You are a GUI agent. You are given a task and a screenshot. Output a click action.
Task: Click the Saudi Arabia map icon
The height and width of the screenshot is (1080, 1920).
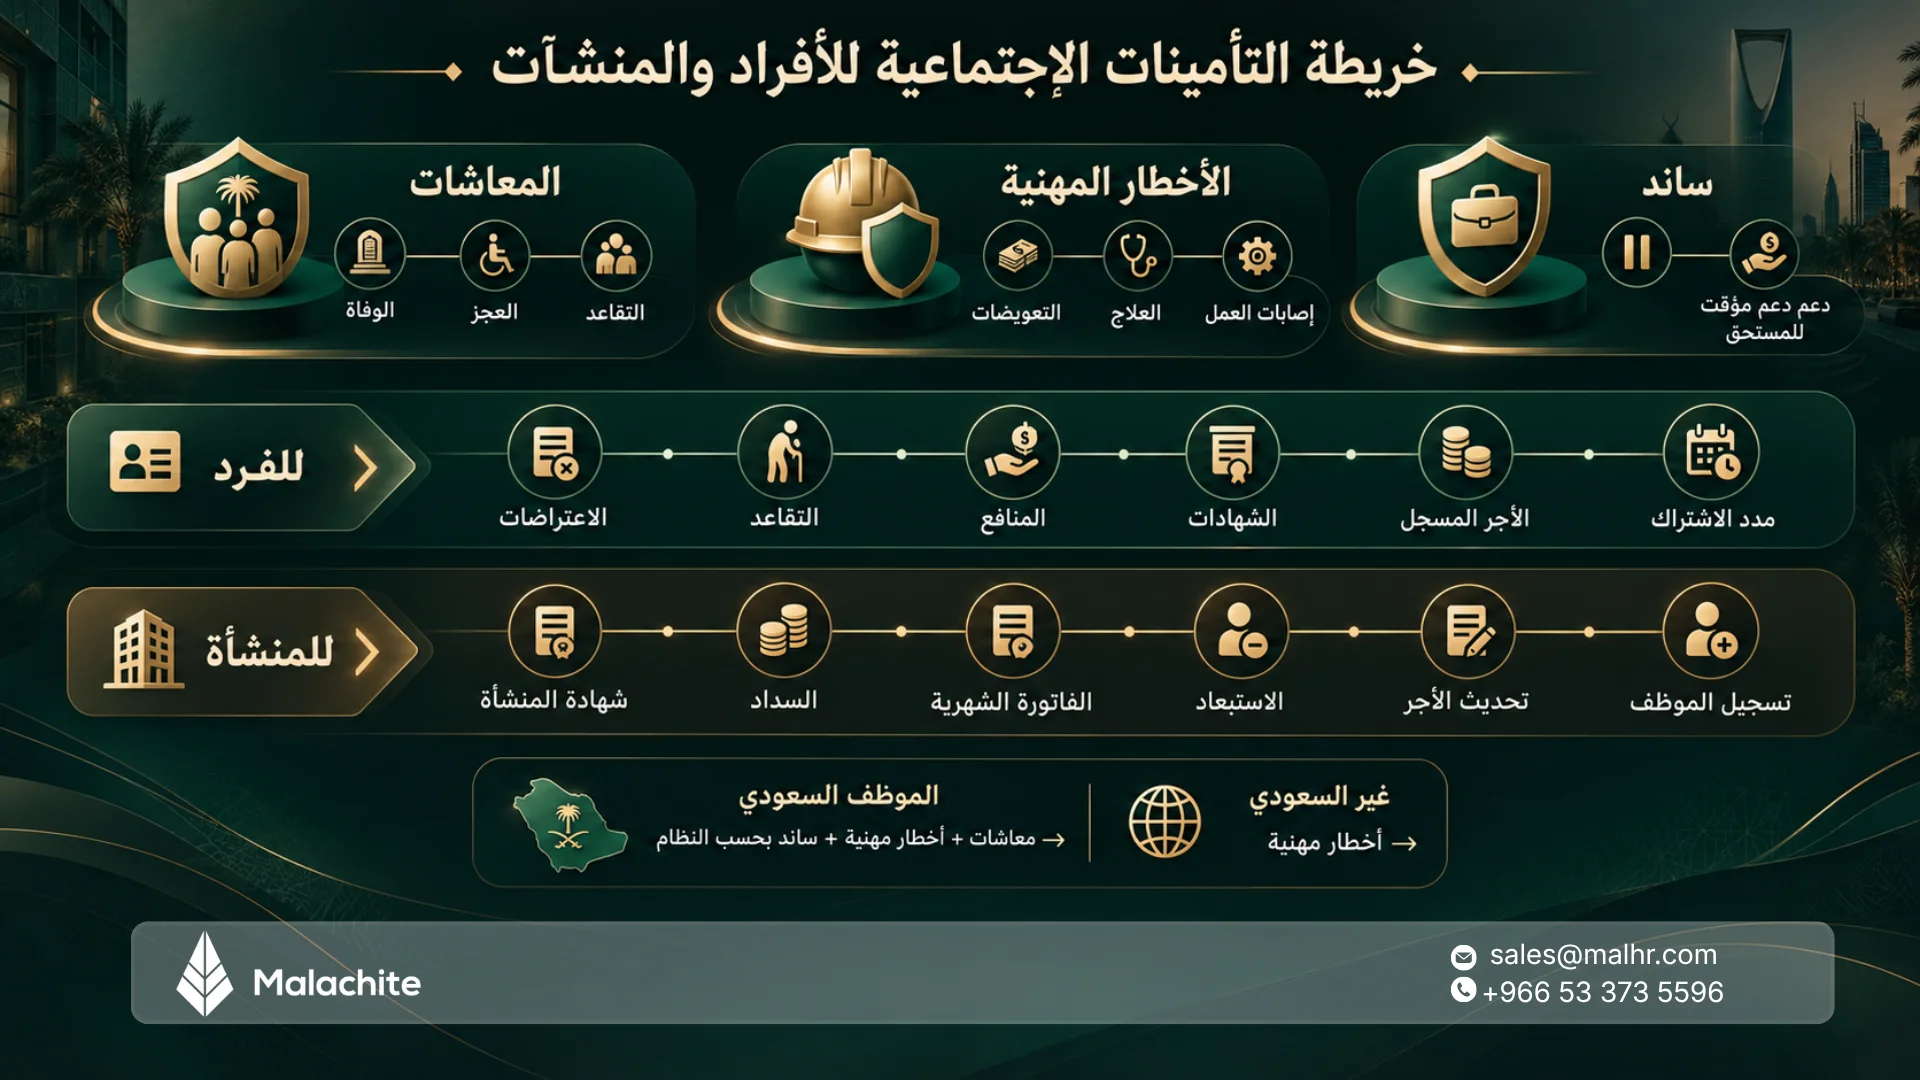569,825
